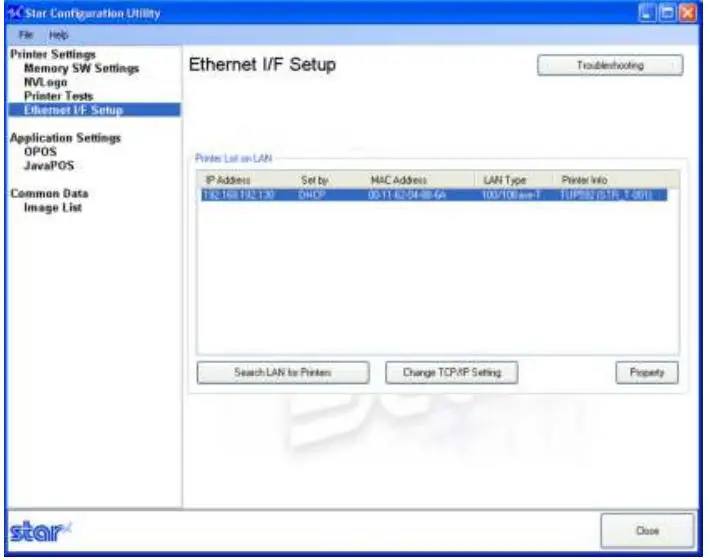Image resolution: width=710 pixels, height=560 pixels.
Task: Click the Close button at bottom
Action: pyautogui.click(x=648, y=531)
